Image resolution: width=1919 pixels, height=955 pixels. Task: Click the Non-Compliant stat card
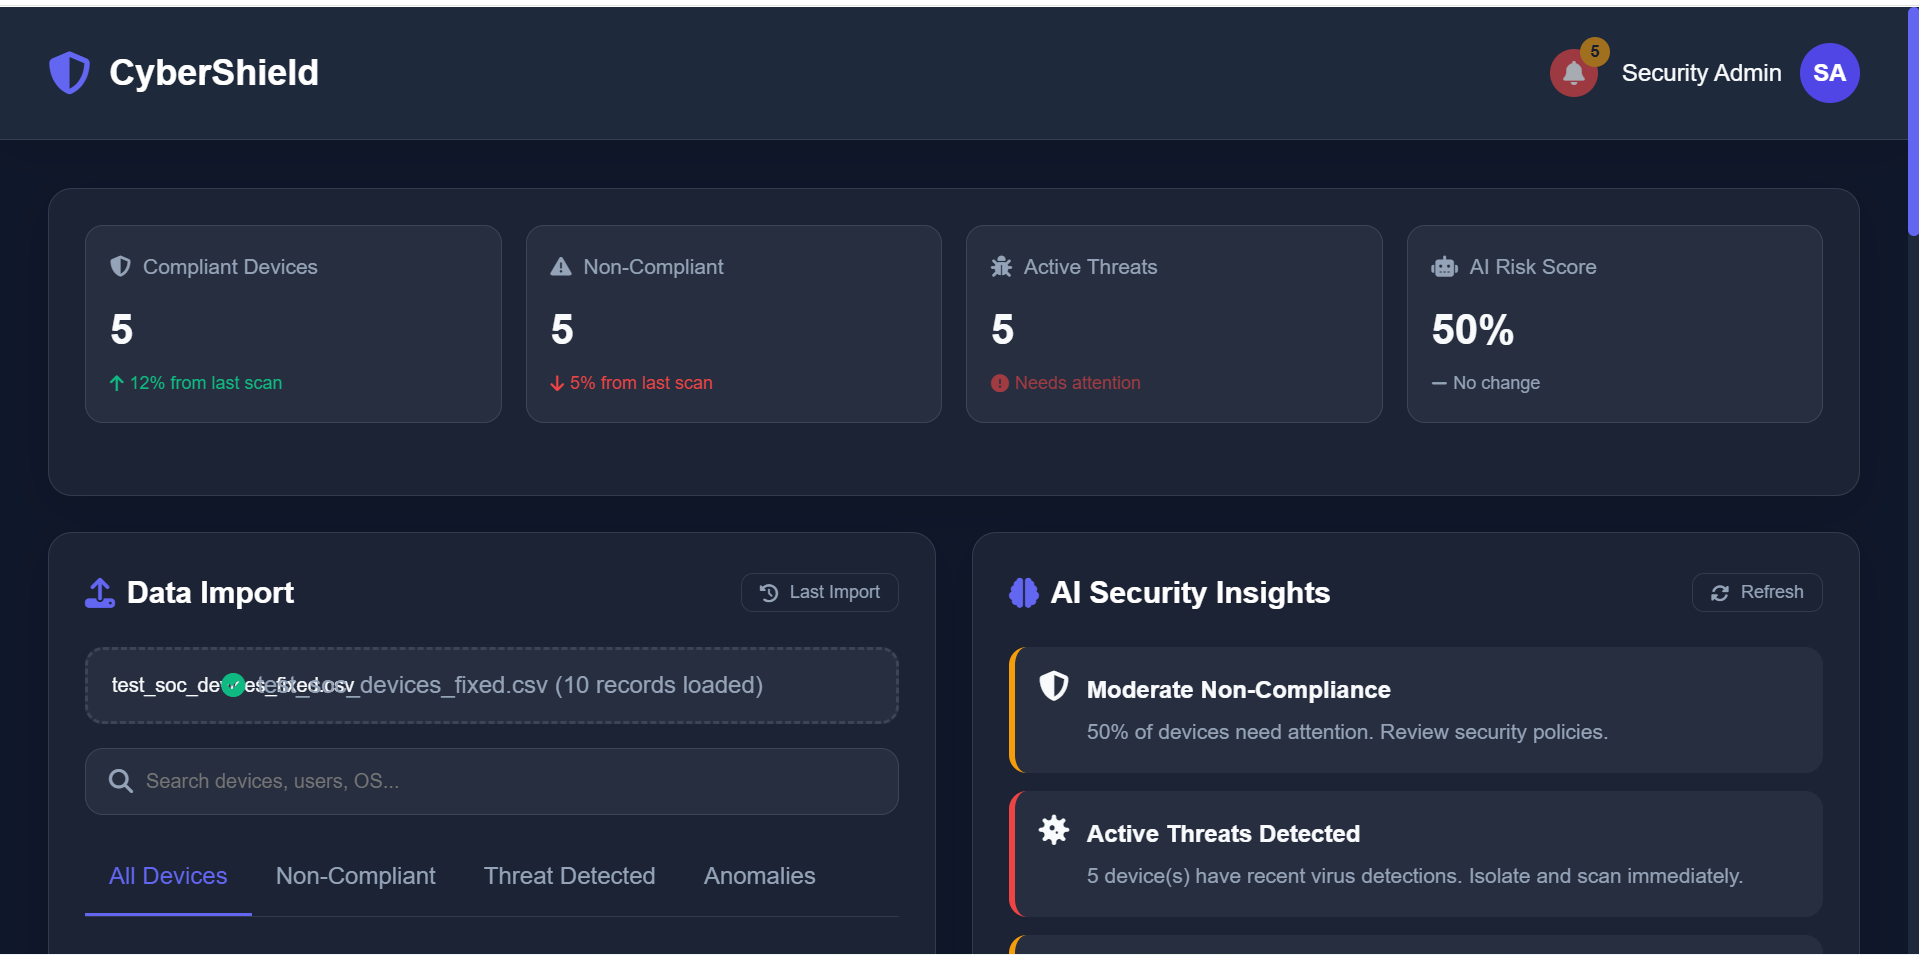point(734,324)
